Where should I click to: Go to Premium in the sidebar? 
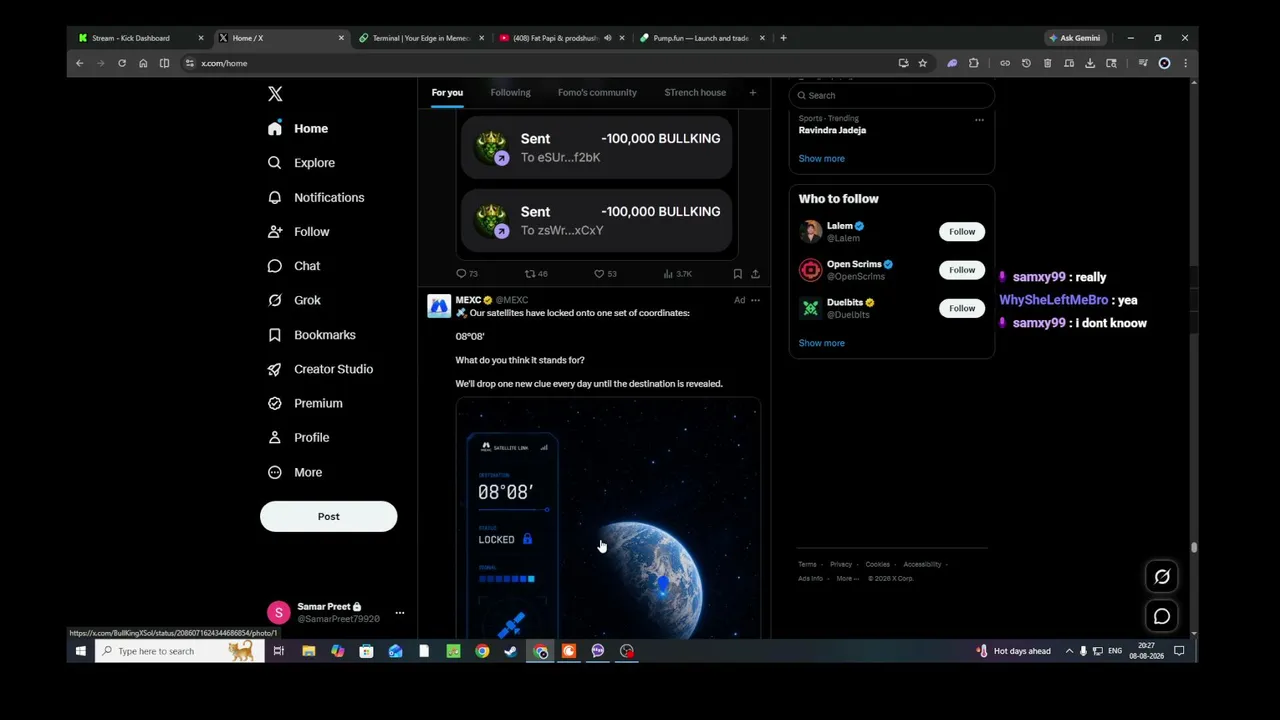point(305,403)
